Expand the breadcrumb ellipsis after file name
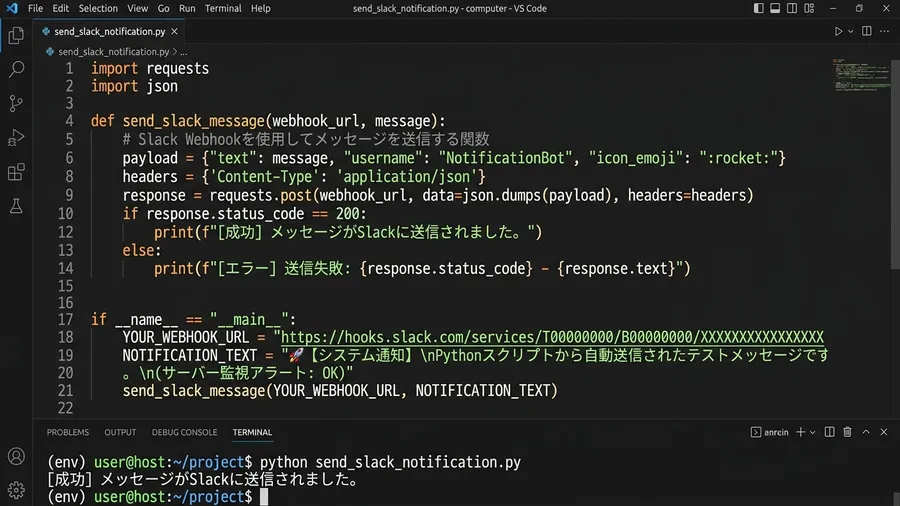Image resolution: width=900 pixels, height=506 pixels. [184, 52]
